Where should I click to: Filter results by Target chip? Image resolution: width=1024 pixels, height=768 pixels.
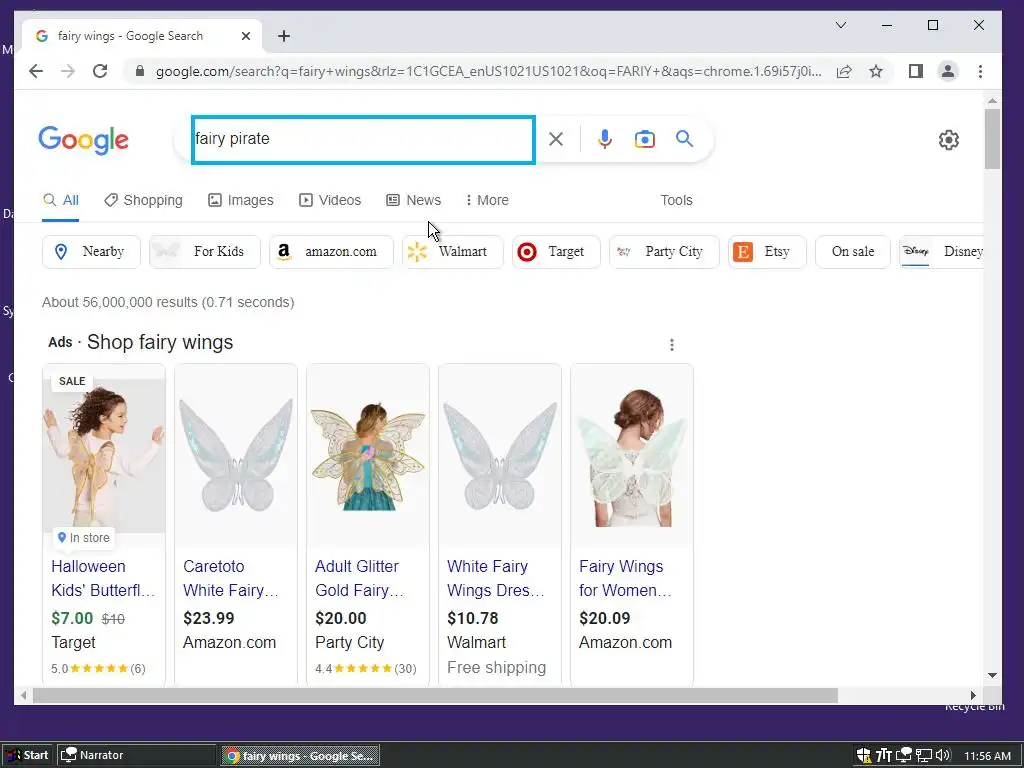(x=556, y=252)
